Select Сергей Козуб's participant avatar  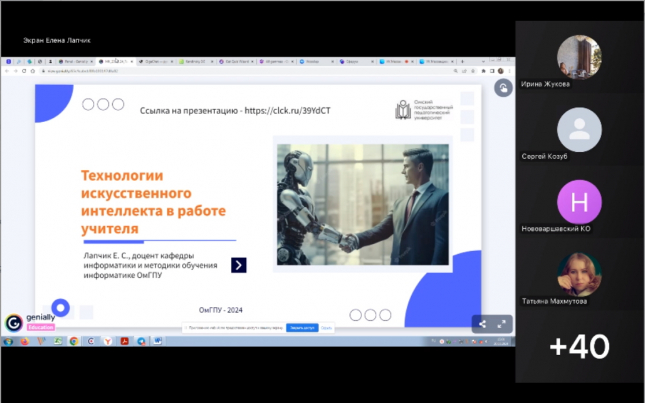579,130
